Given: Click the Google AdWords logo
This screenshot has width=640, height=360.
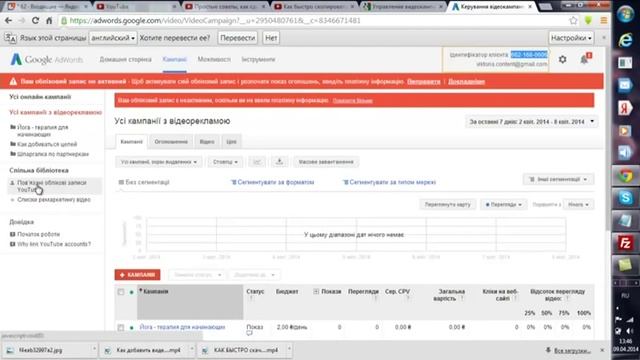Looking at the screenshot, I should [47, 60].
